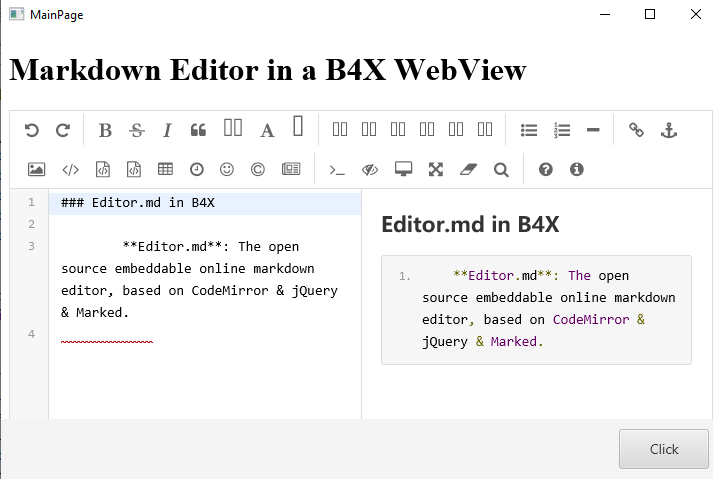Insert an HTML entity via copyright icon

click(x=257, y=170)
